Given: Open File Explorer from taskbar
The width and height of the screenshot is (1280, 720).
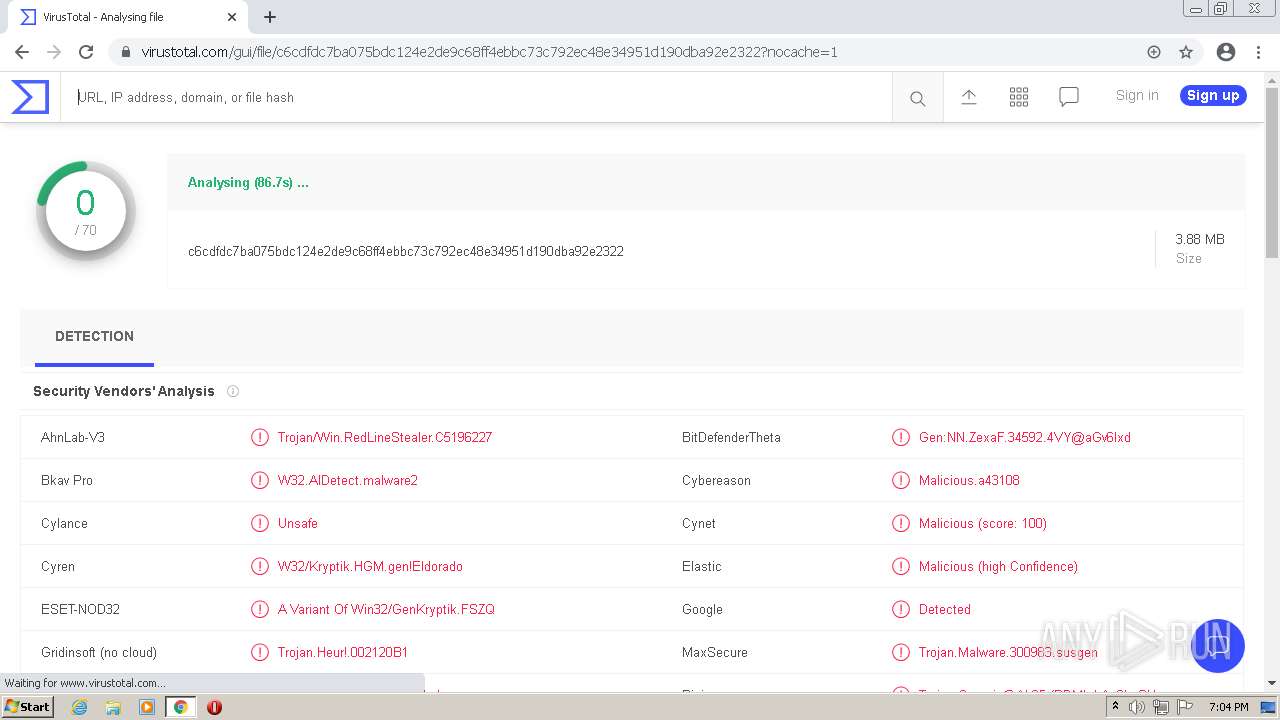Looking at the screenshot, I should click(113, 707).
